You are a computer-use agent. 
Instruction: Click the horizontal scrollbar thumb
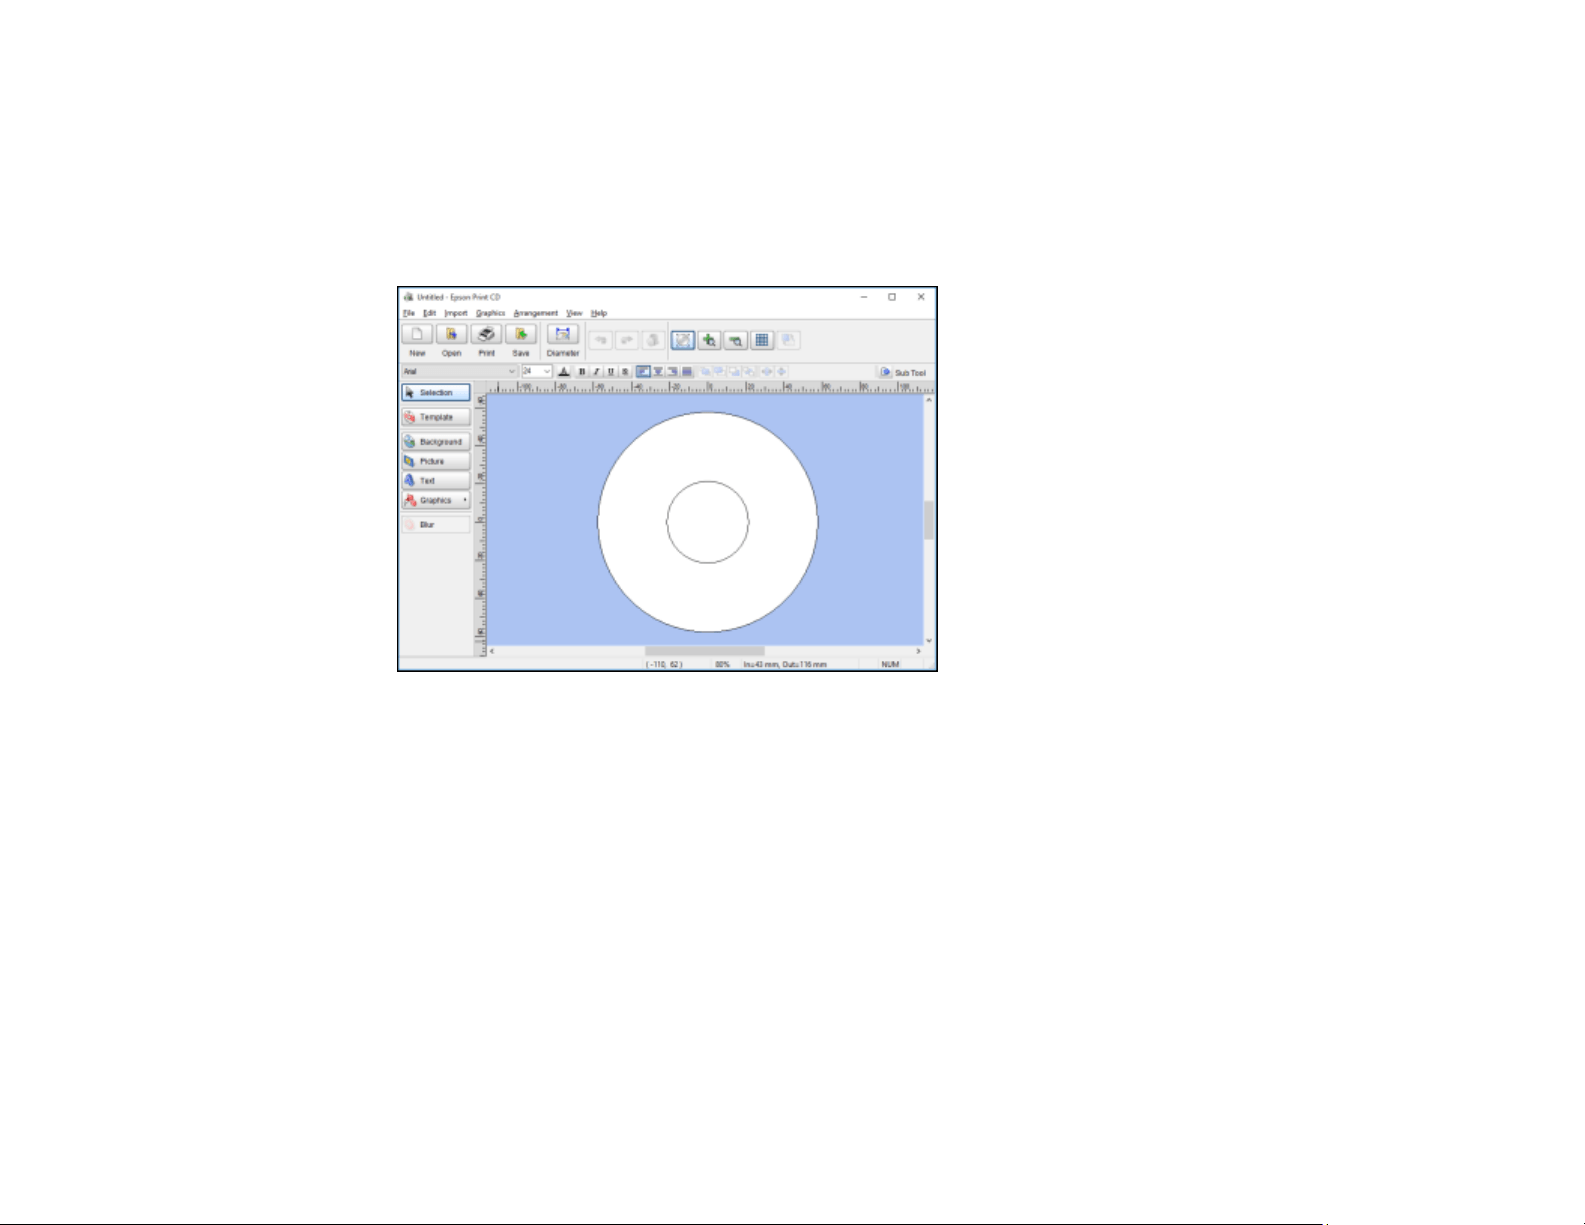click(x=704, y=651)
